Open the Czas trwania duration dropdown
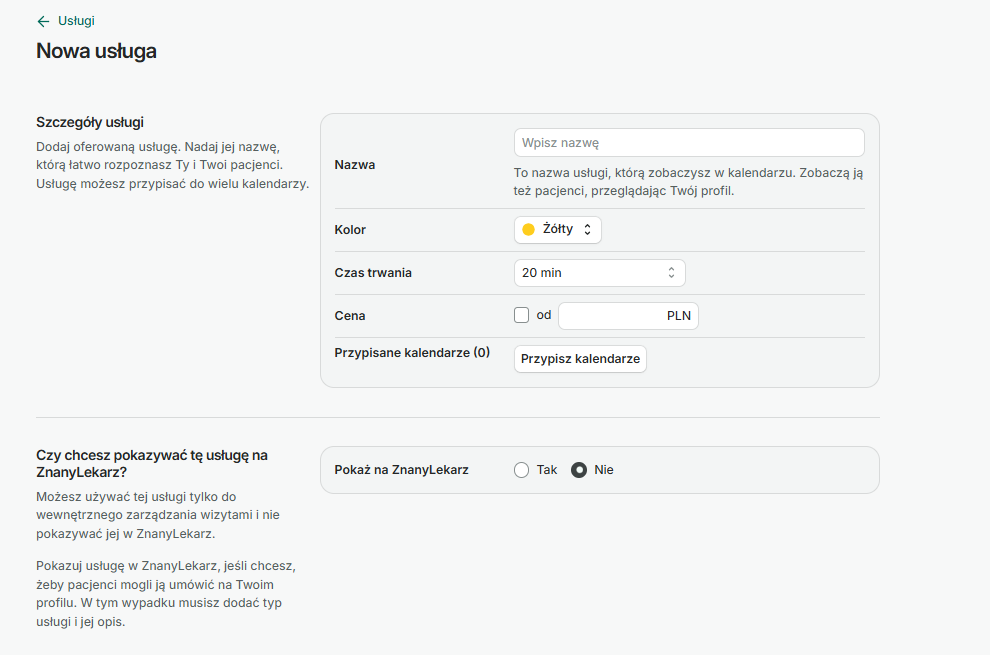Screen dimensions: 990x655 [x=599, y=272]
